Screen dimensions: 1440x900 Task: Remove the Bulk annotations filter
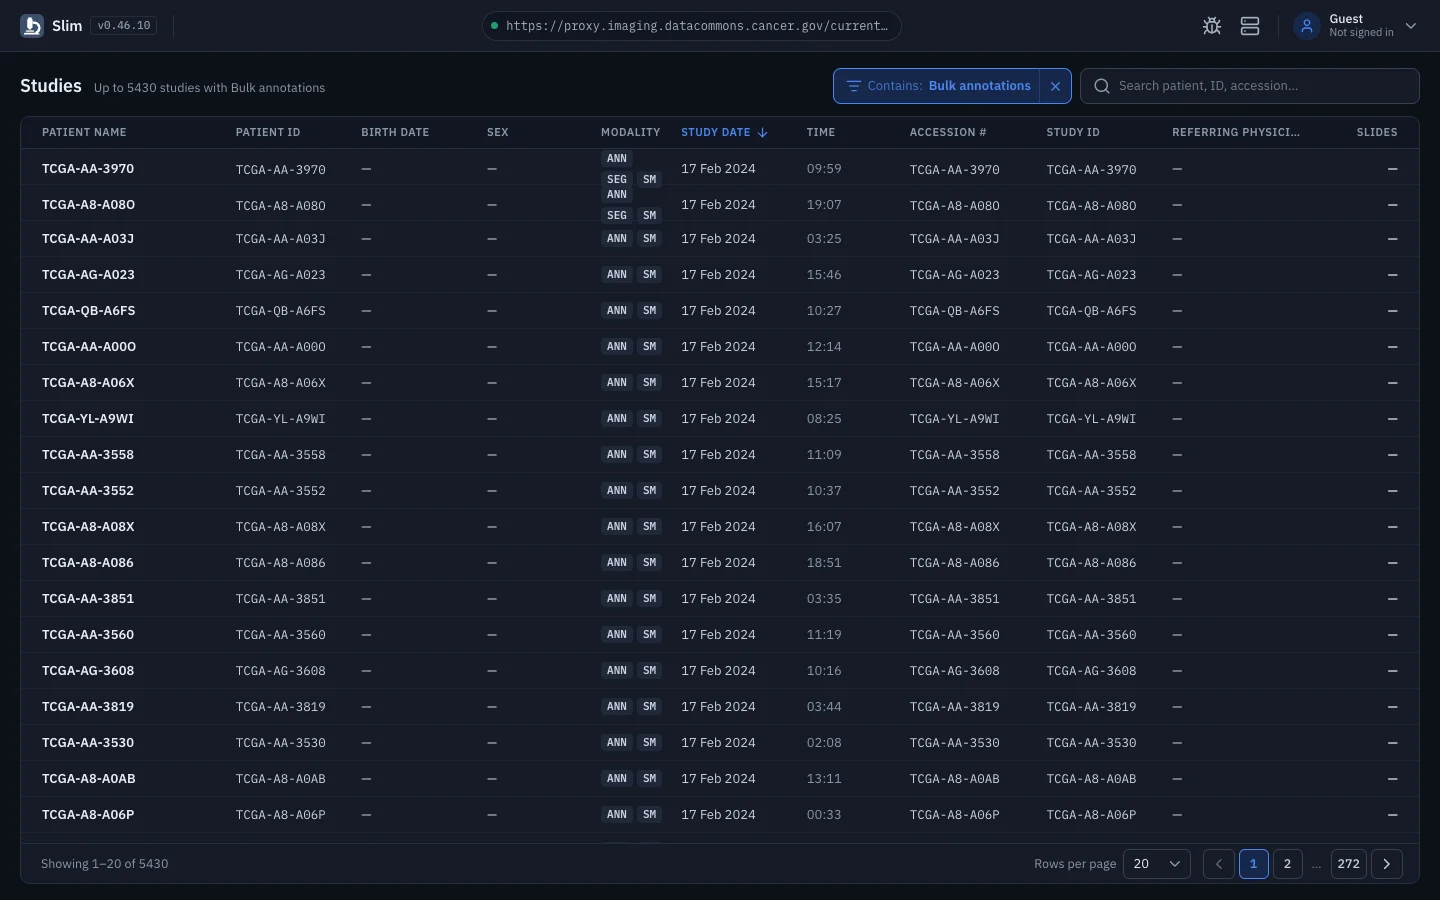[1055, 86]
